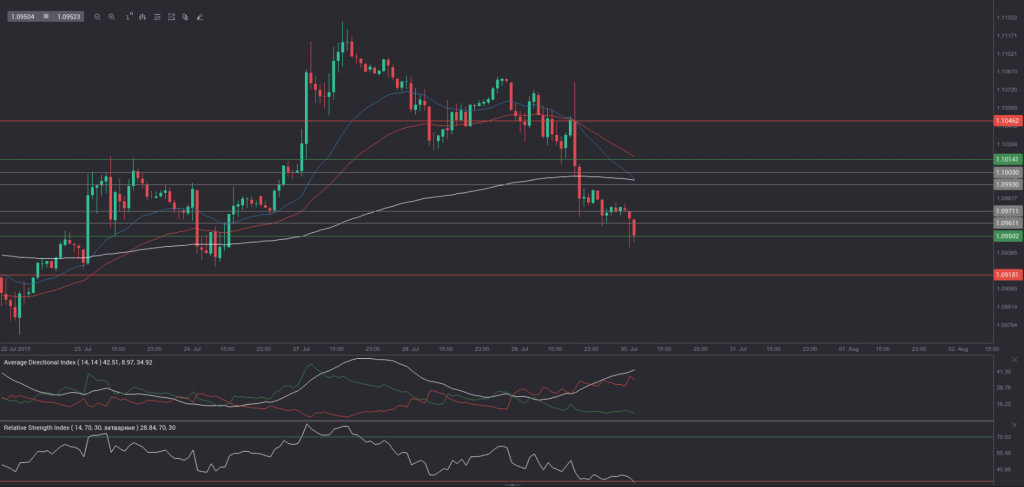
Task: Select the green 1.10141 price level tag
Action: [x=1007, y=159]
